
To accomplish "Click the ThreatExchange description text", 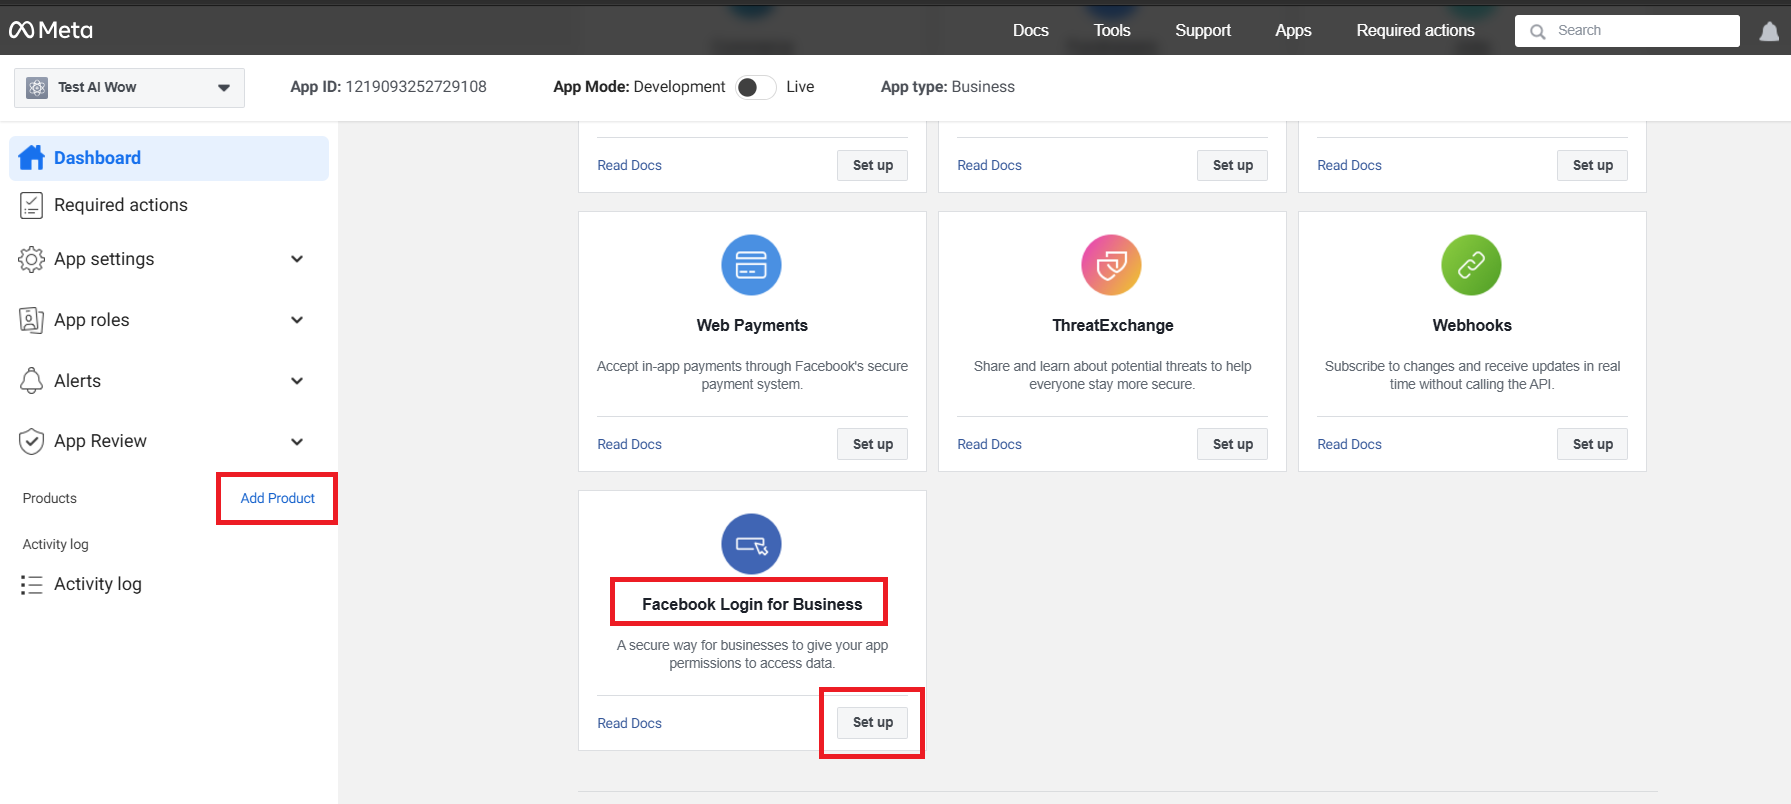I will tap(1112, 375).
